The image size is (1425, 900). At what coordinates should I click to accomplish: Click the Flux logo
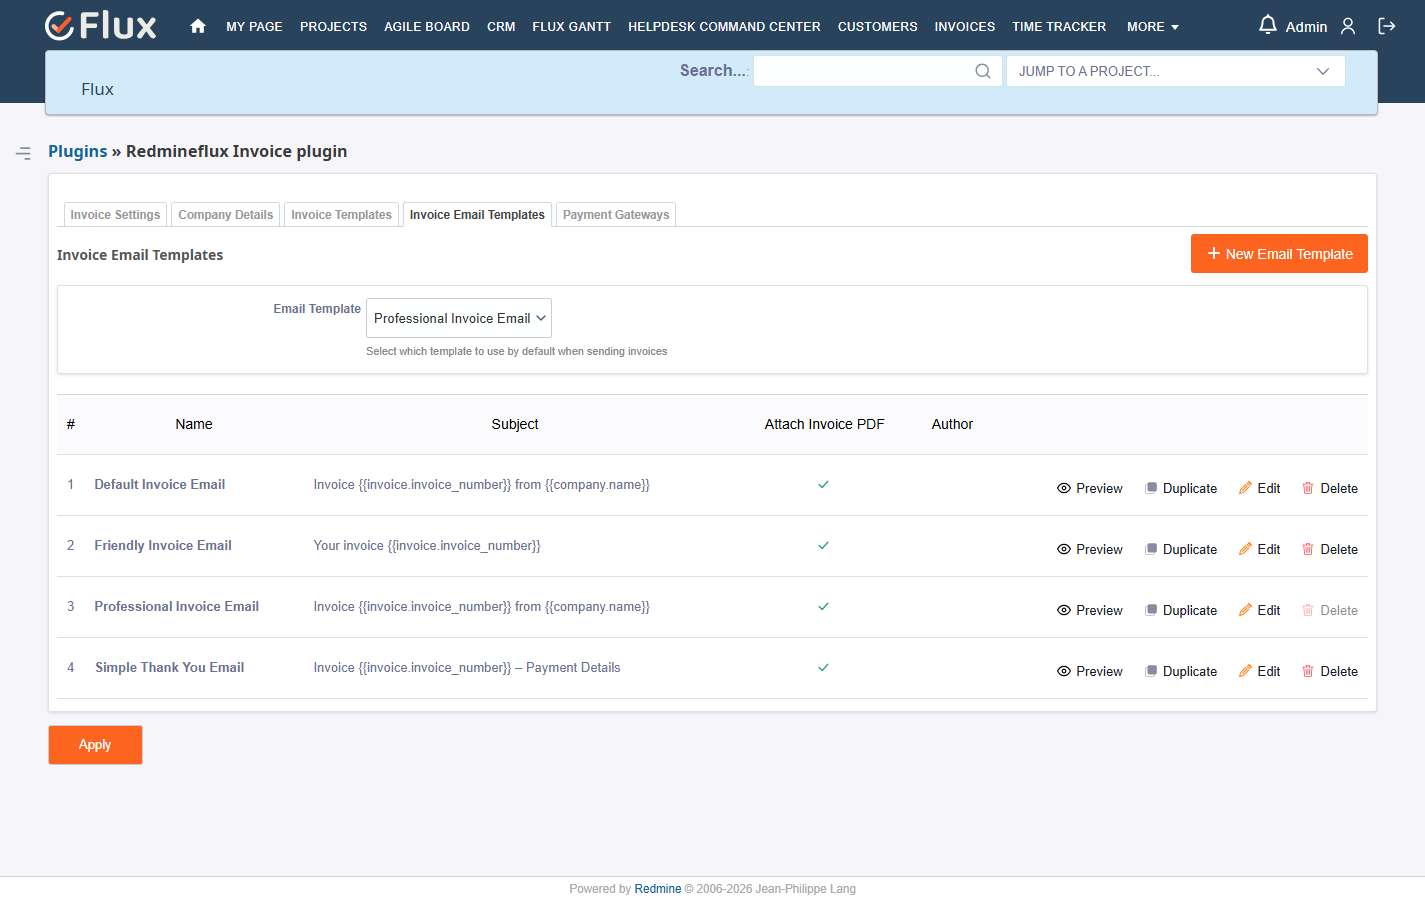tap(101, 26)
